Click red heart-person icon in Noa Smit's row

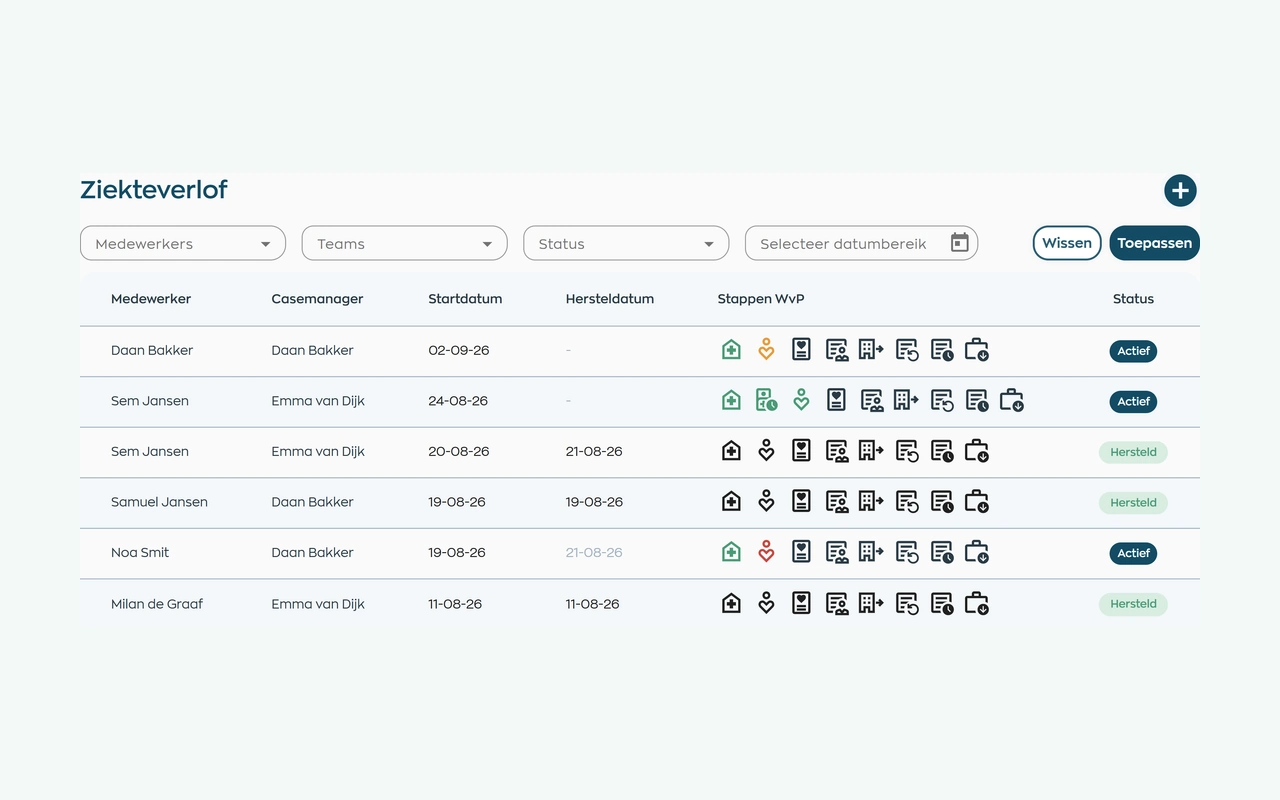click(x=766, y=552)
